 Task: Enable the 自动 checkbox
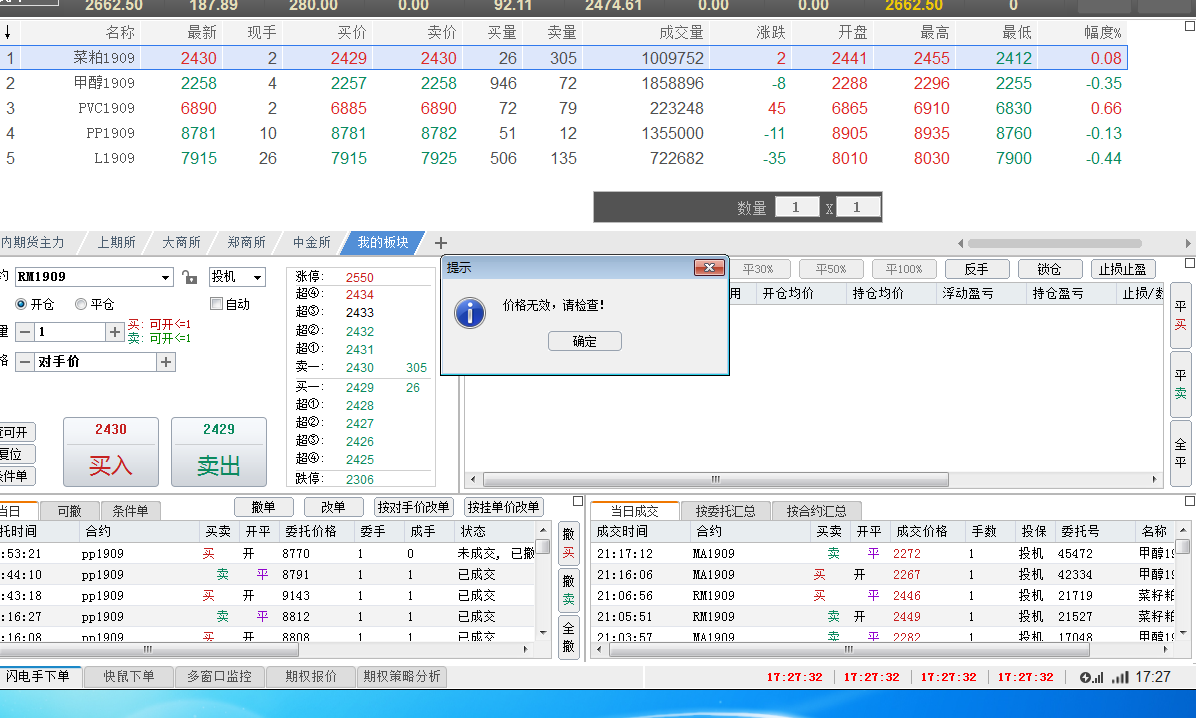tap(217, 304)
